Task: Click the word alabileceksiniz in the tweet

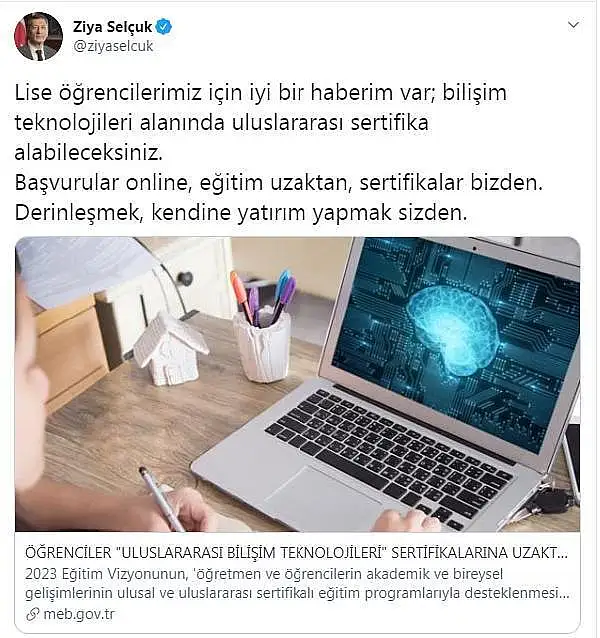Action: point(89,153)
